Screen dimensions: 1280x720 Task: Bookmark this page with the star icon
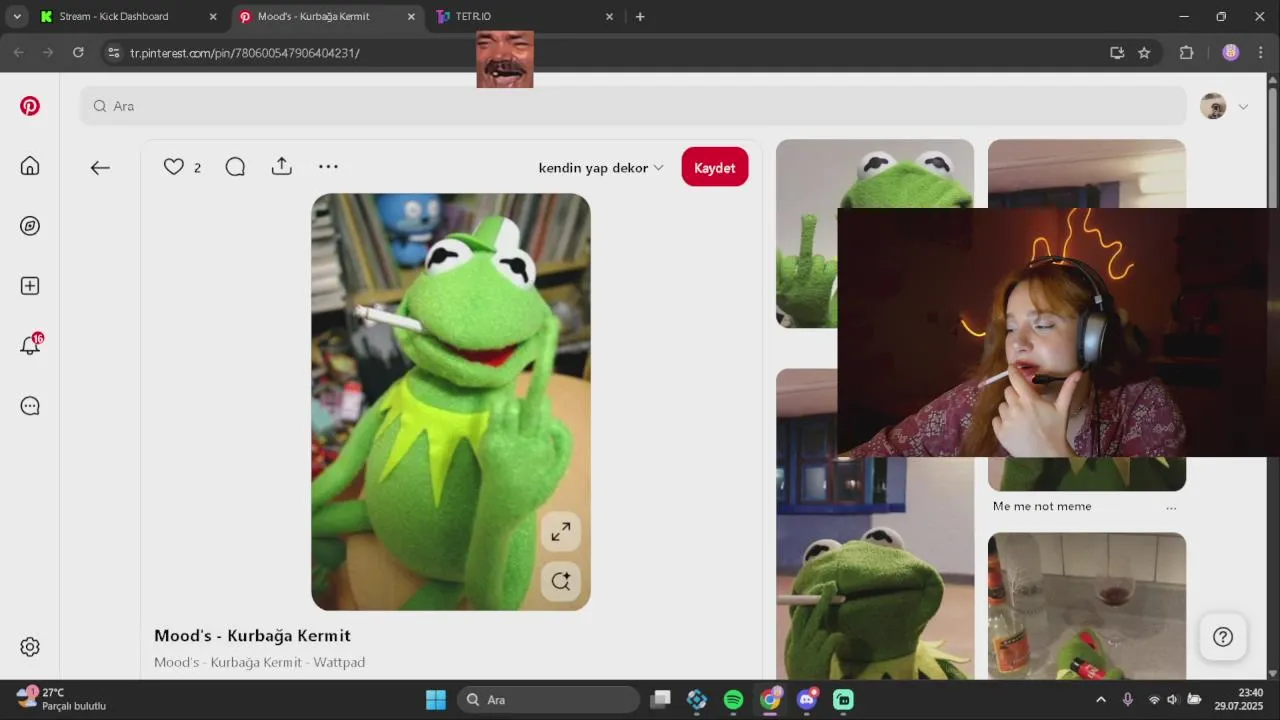tap(1144, 53)
